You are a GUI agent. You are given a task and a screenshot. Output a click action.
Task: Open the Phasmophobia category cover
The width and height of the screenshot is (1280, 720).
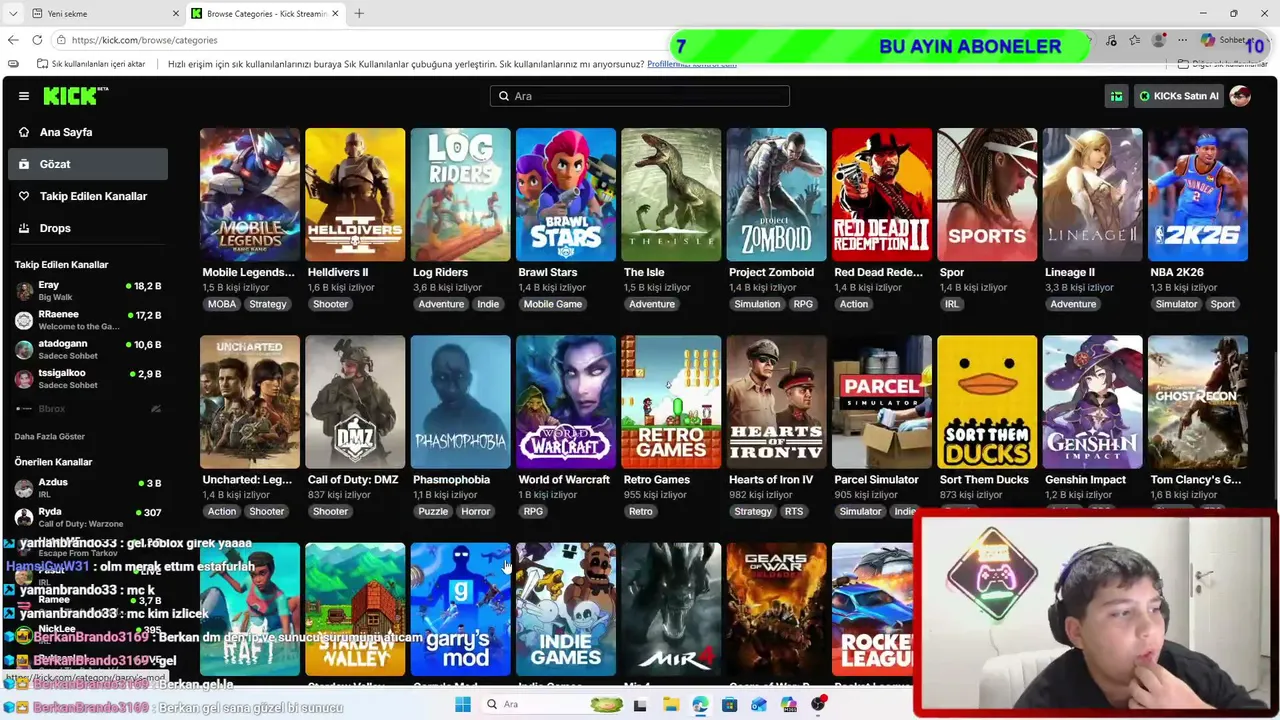point(460,402)
